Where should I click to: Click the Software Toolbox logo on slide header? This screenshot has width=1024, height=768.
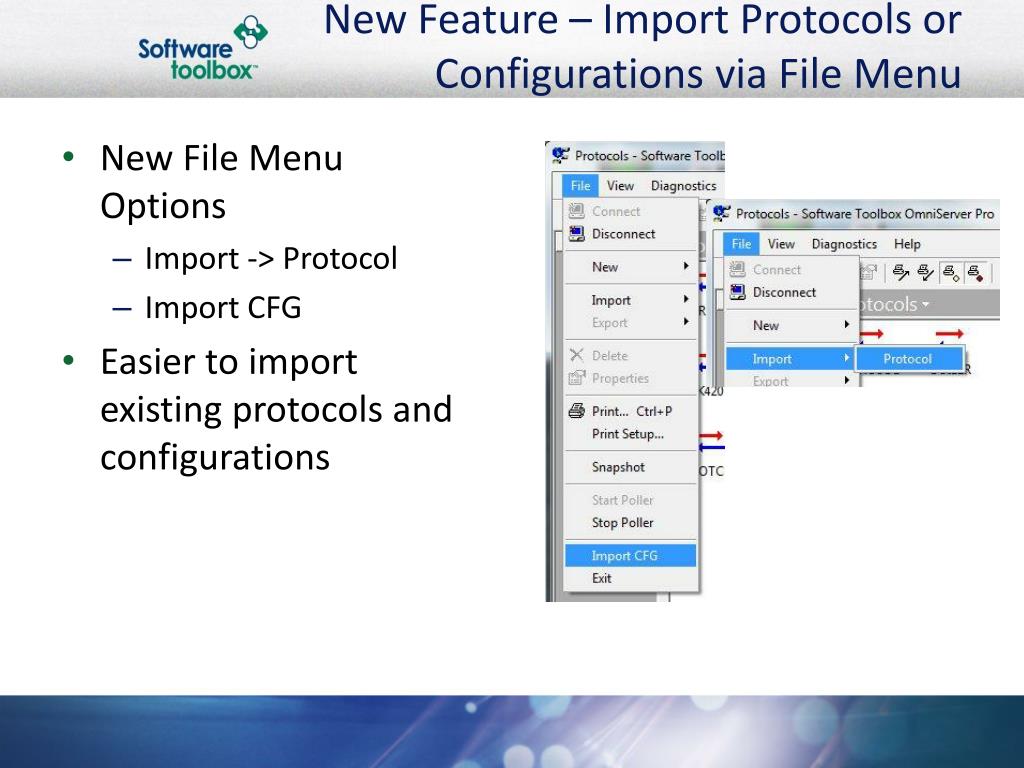(203, 48)
